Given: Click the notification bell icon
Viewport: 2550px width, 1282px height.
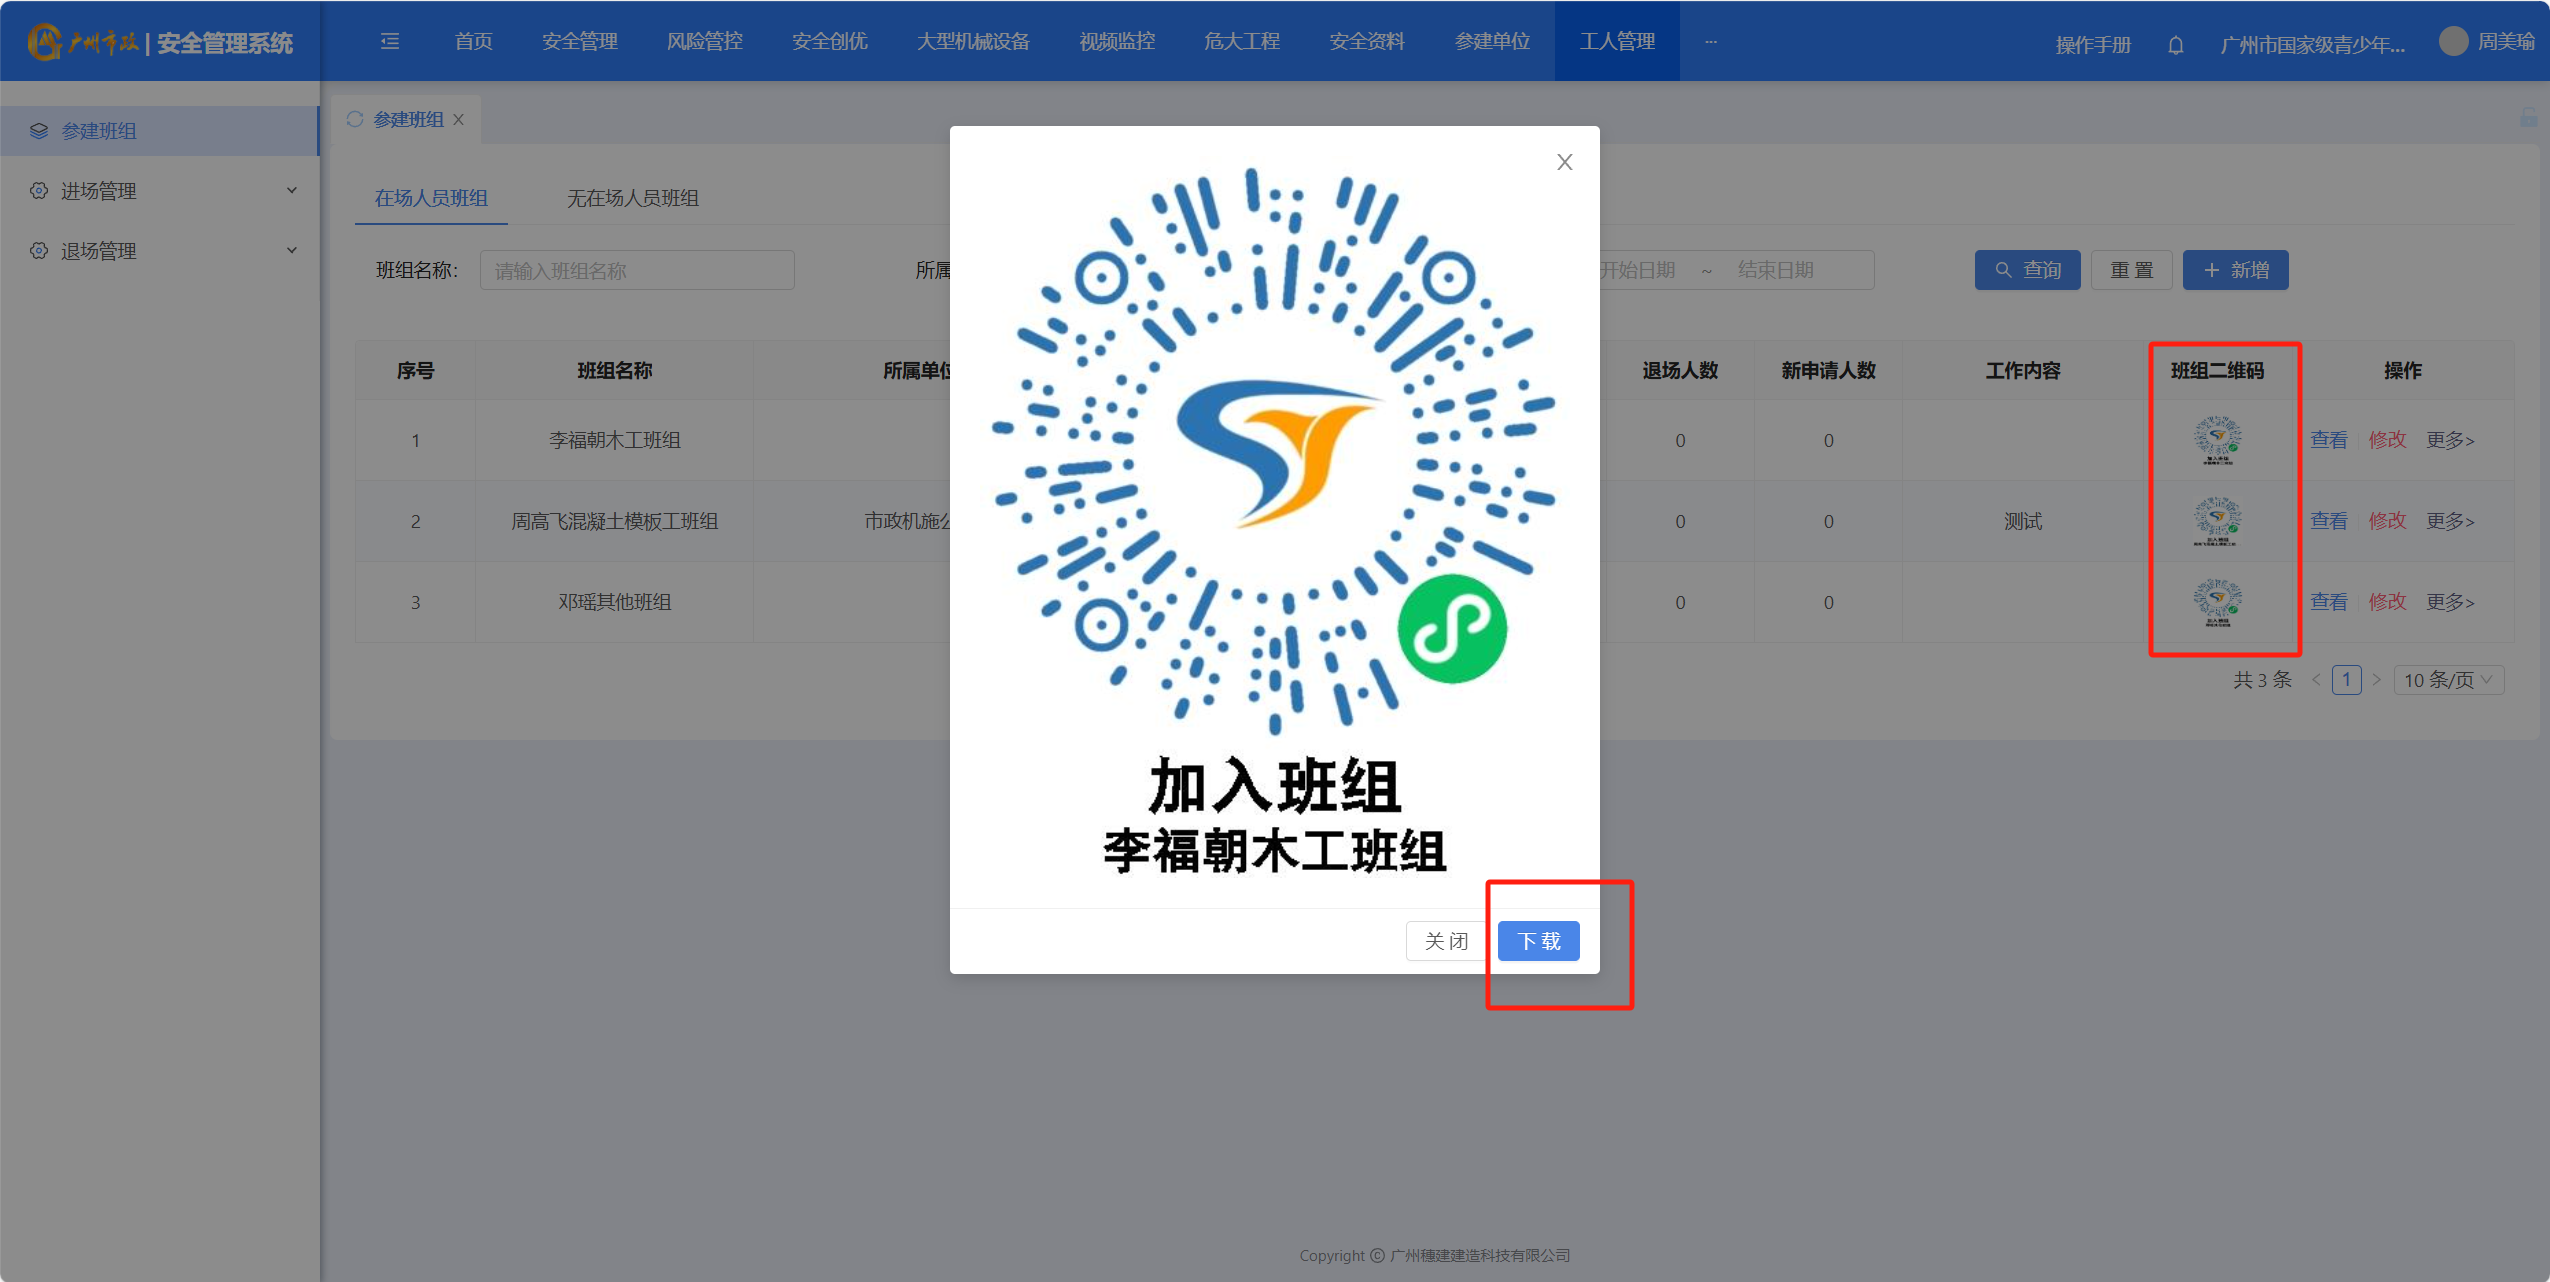Looking at the screenshot, I should (2175, 45).
